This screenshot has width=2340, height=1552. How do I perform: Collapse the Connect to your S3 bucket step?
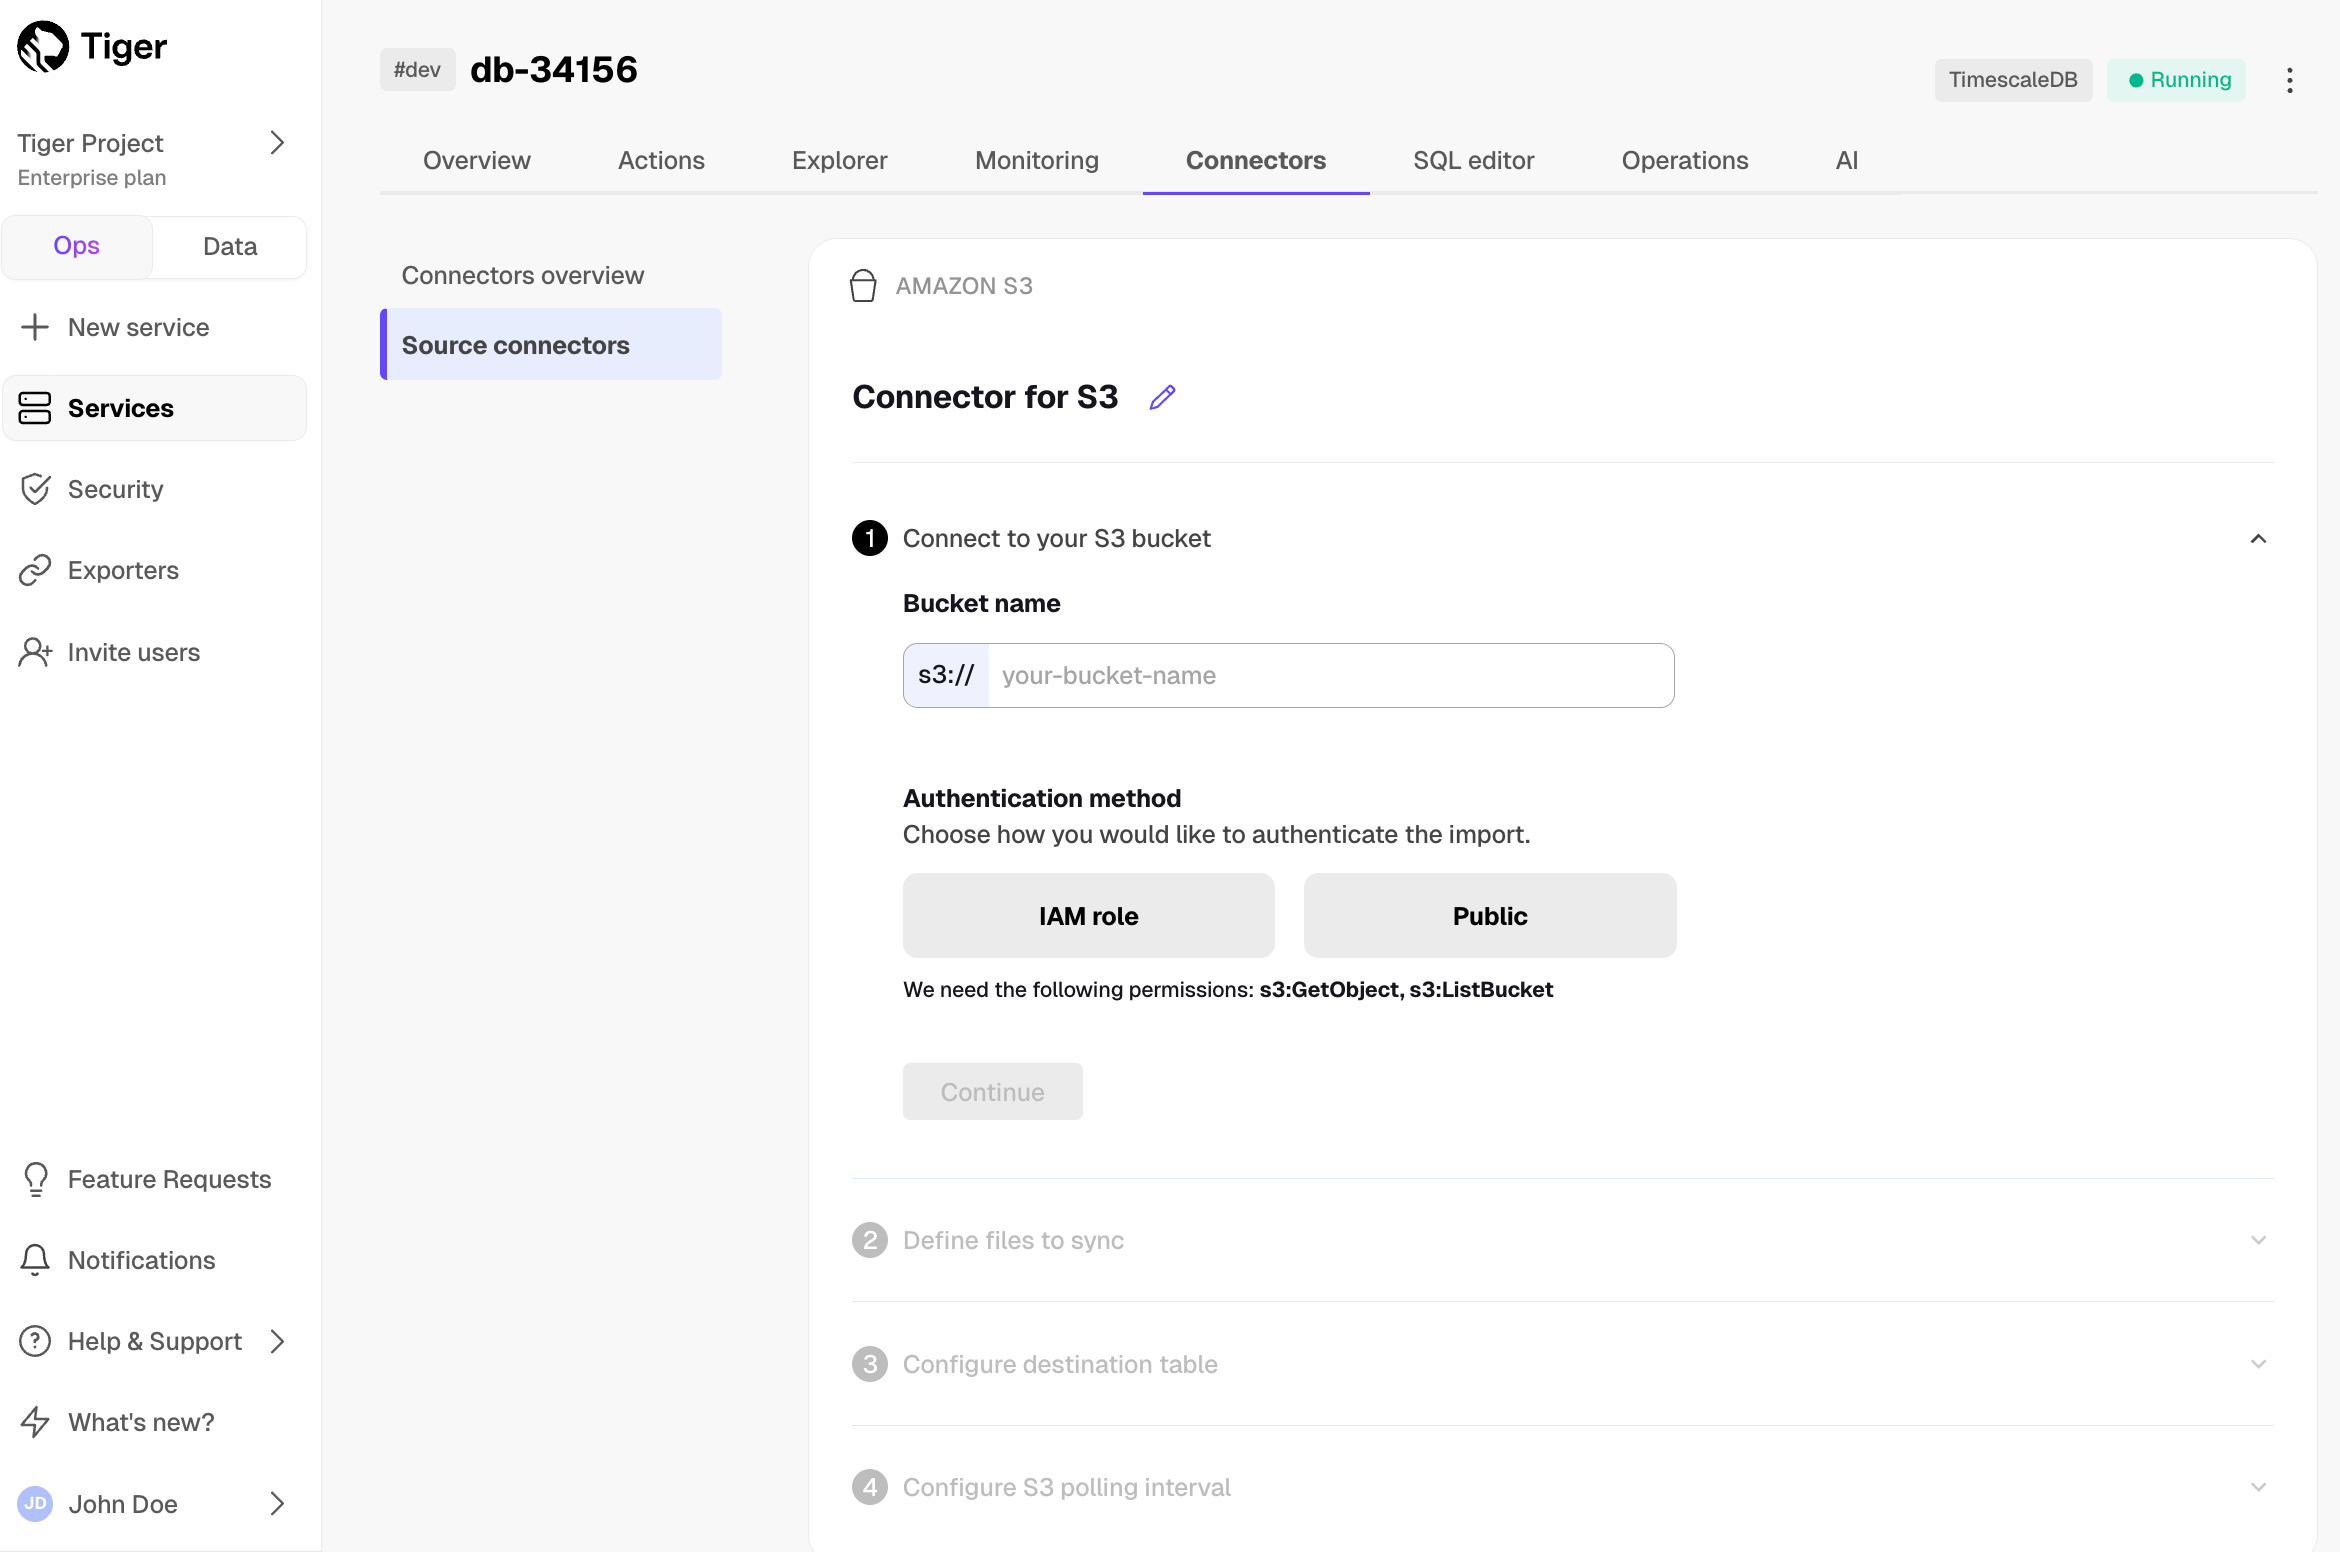[2257, 539]
